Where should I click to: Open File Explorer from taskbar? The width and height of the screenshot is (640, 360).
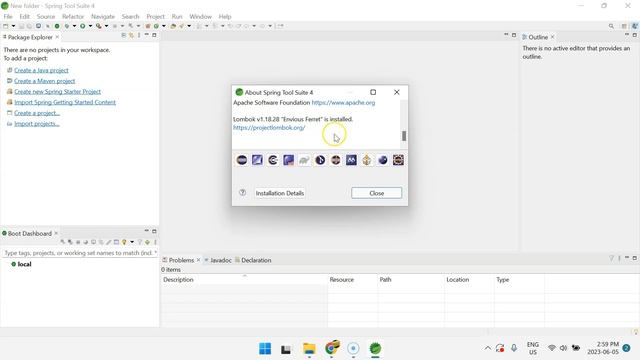pos(309,349)
